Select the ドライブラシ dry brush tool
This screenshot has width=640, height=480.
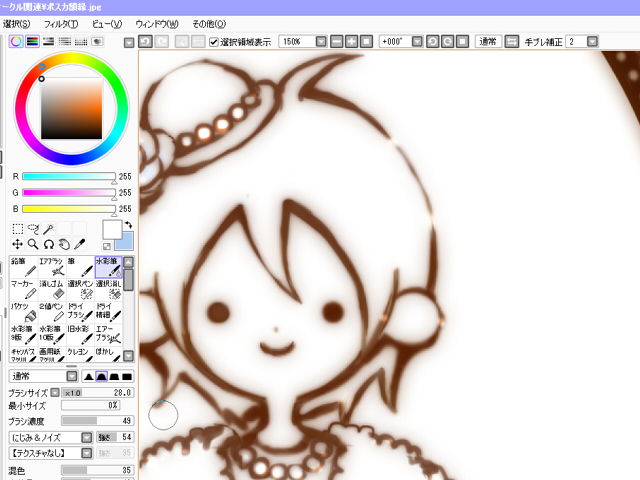click(x=80, y=312)
